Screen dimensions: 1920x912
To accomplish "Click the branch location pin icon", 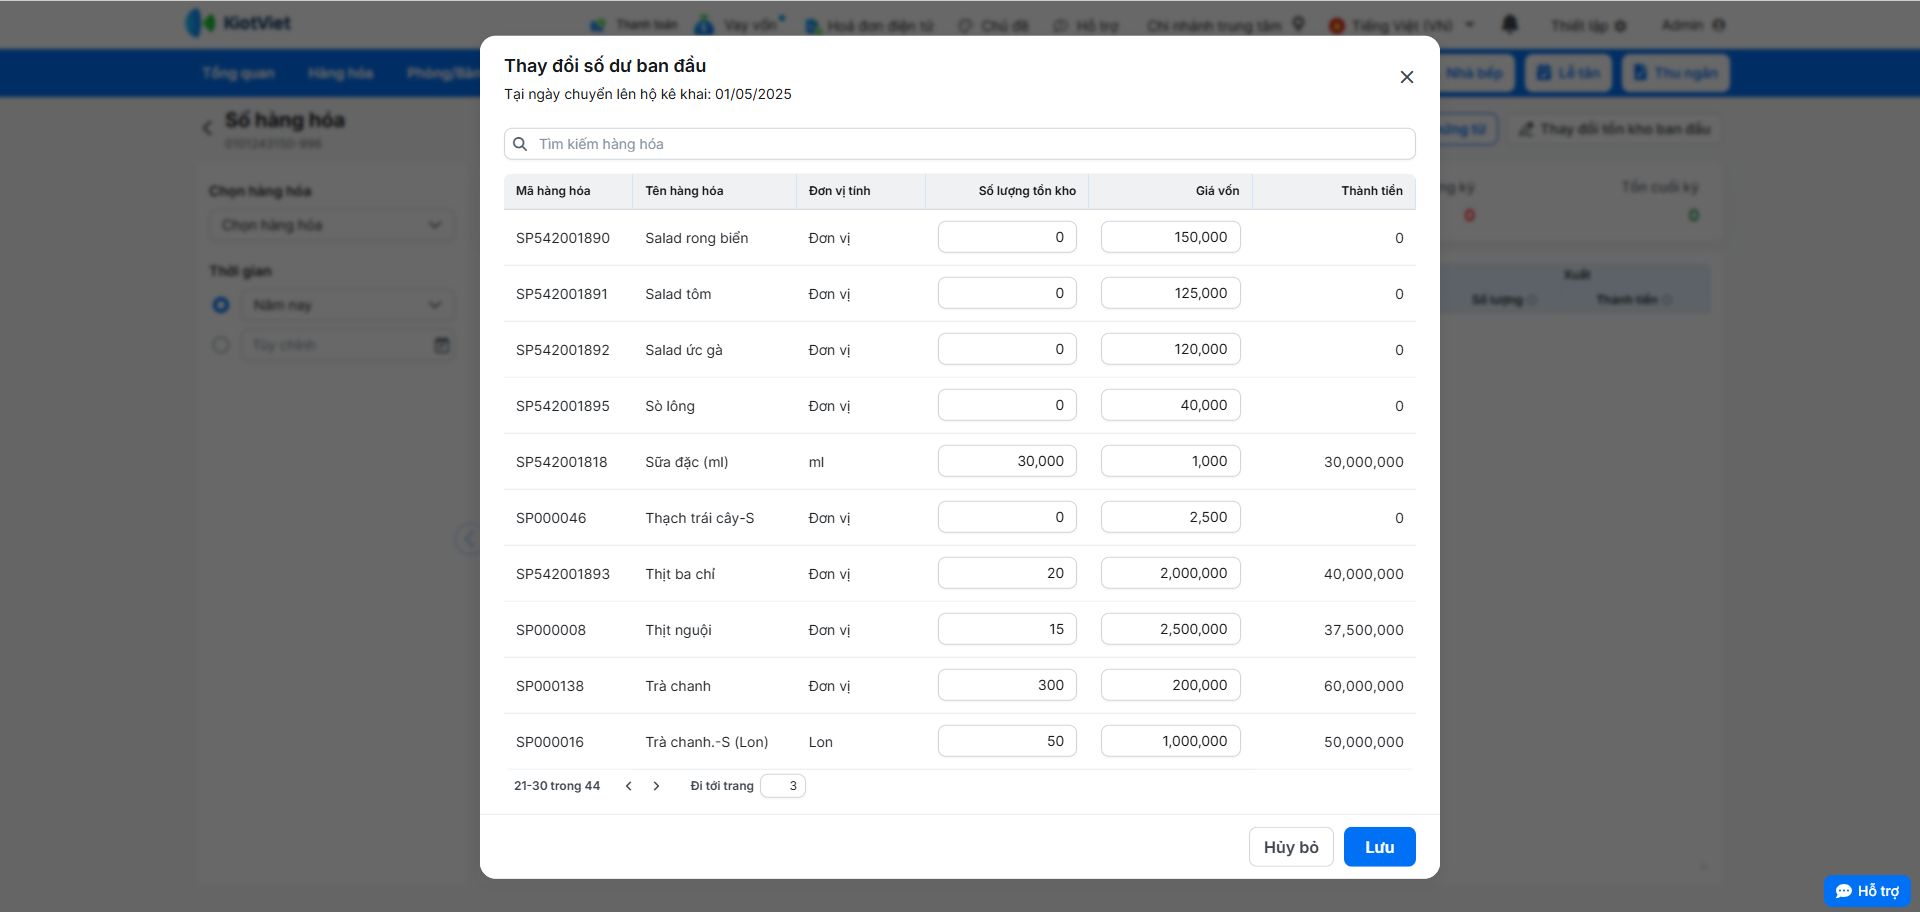I will (x=1298, y=24).
